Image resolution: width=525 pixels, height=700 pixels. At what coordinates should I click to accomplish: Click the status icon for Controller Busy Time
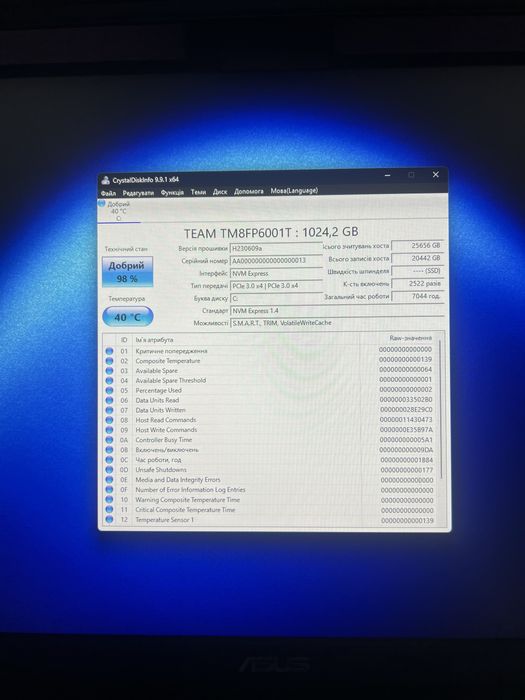pyautogui.click(x=109, y=440)
